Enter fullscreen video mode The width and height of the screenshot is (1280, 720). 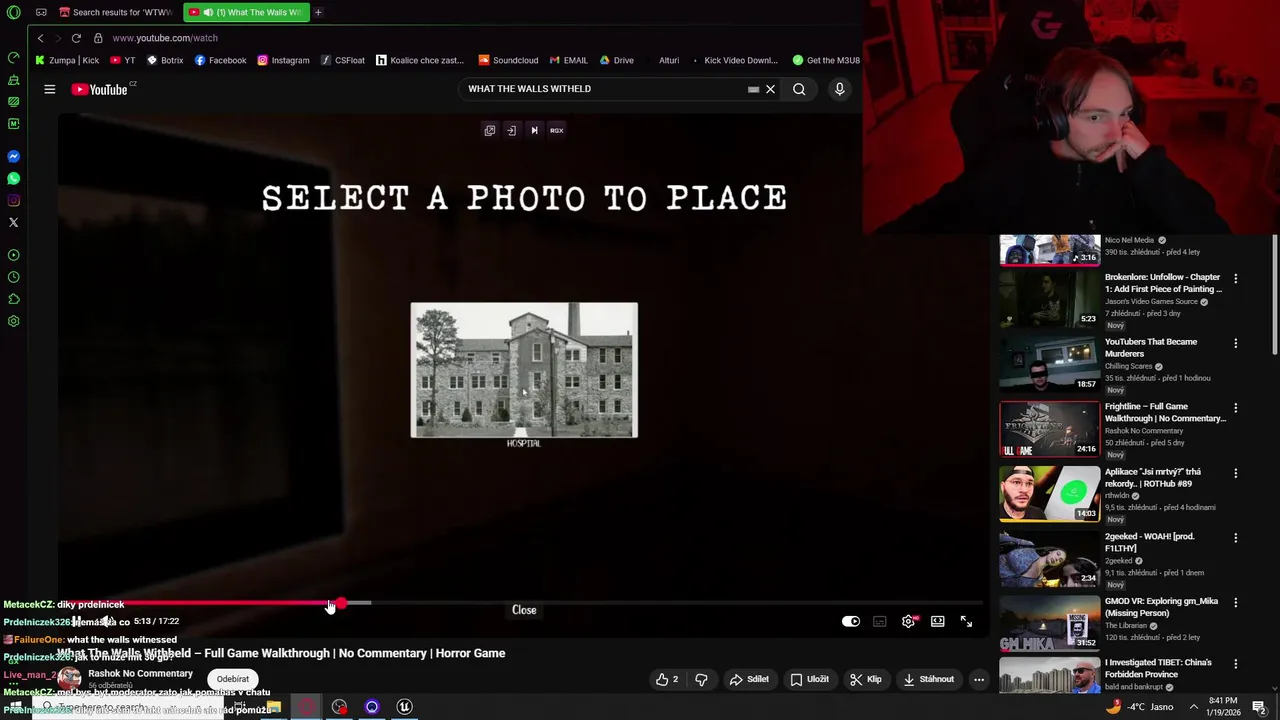point(966,621)
